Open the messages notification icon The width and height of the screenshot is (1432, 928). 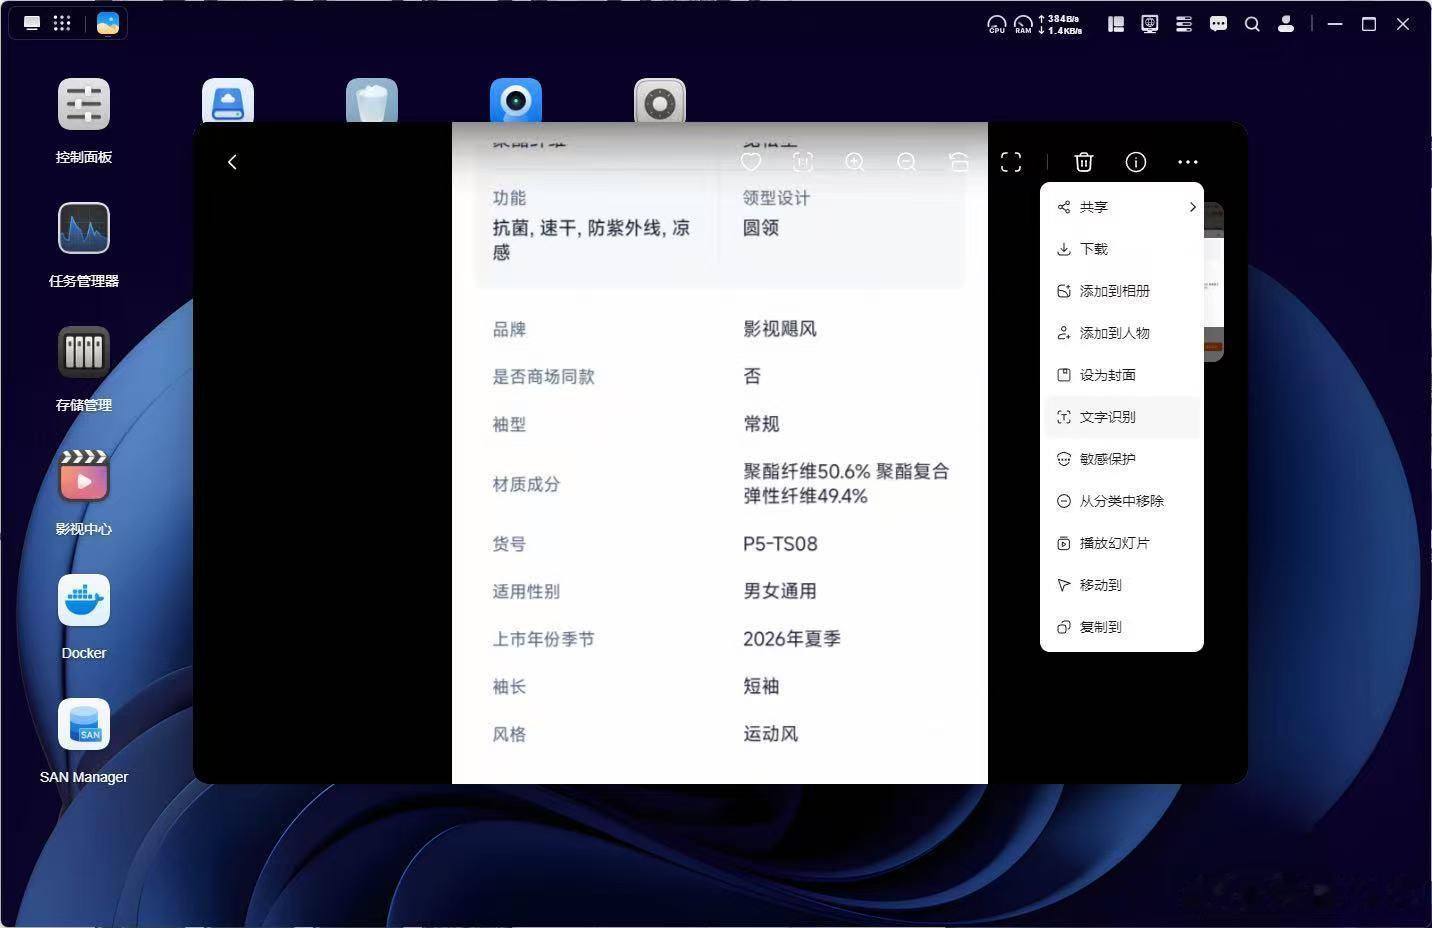click(x=1218, y=24)
